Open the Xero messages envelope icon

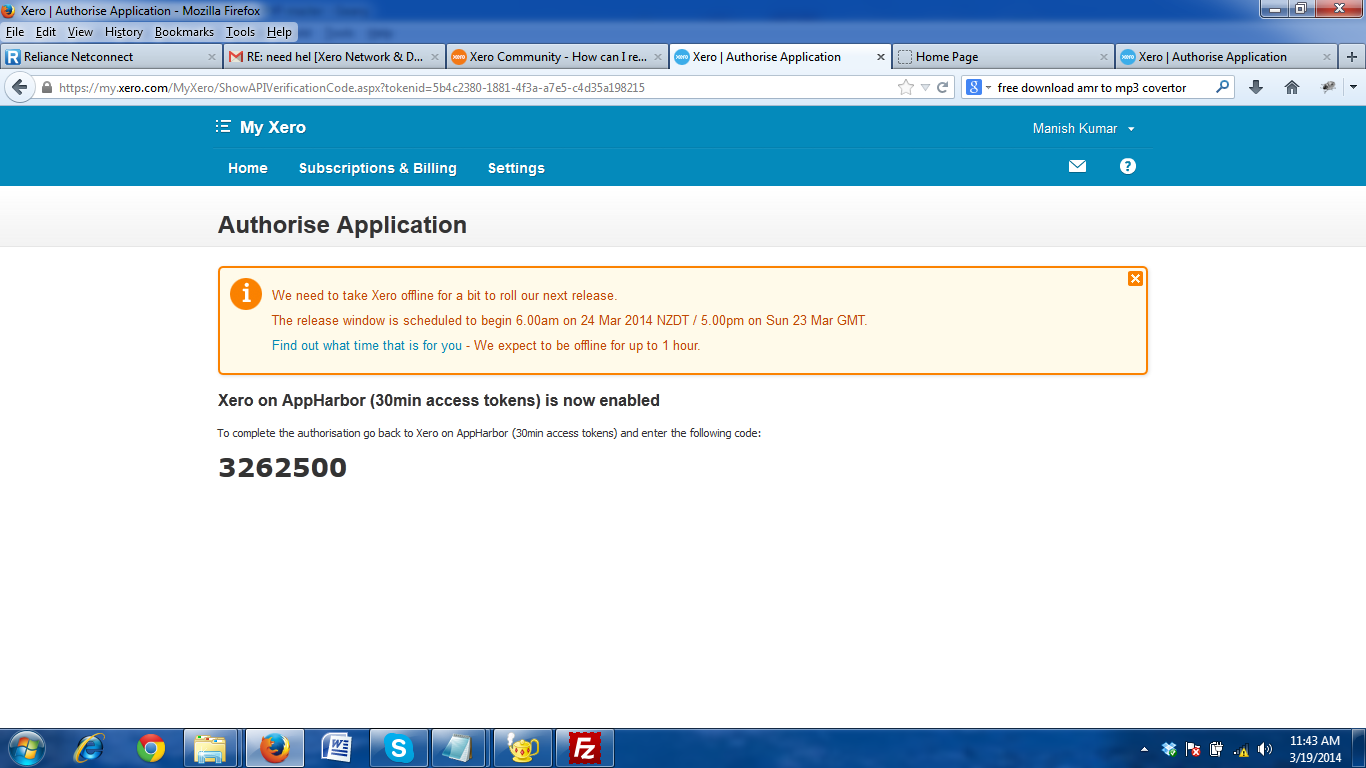point(1077,166)
